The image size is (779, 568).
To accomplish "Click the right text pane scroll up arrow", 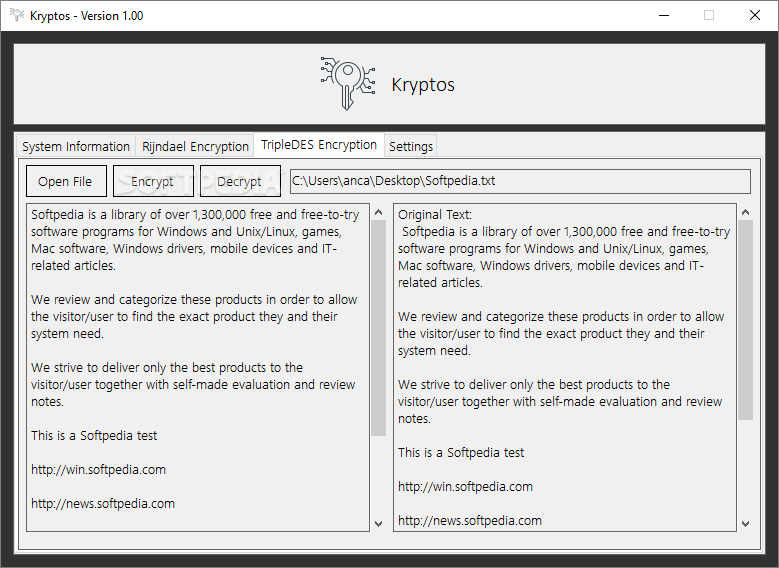I will [x=745, y=212].
